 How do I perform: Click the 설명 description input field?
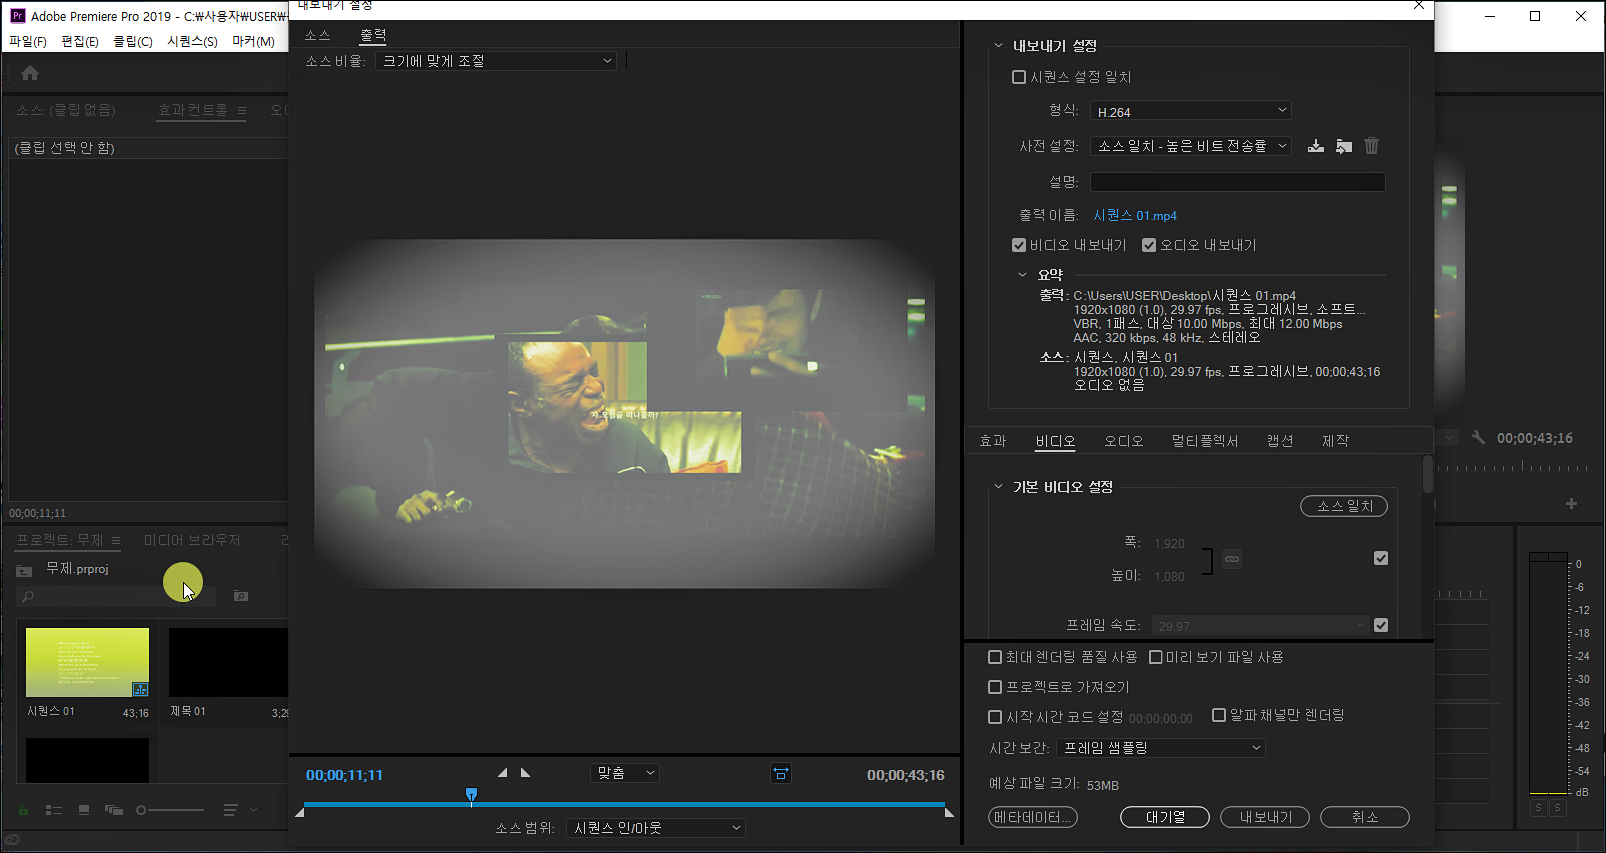(x=1238, y=182)
